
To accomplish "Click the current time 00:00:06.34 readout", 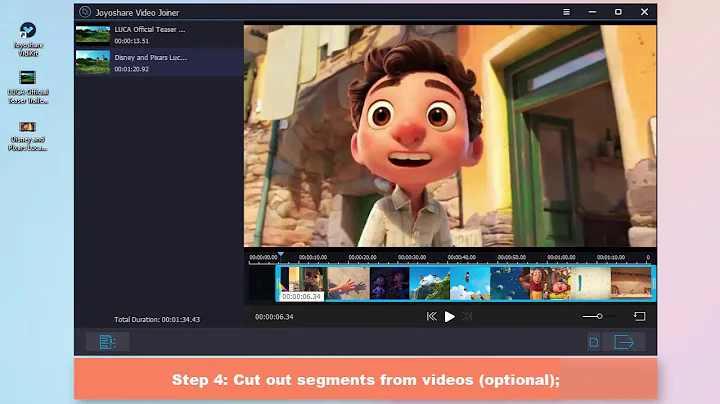I will 274,317.
